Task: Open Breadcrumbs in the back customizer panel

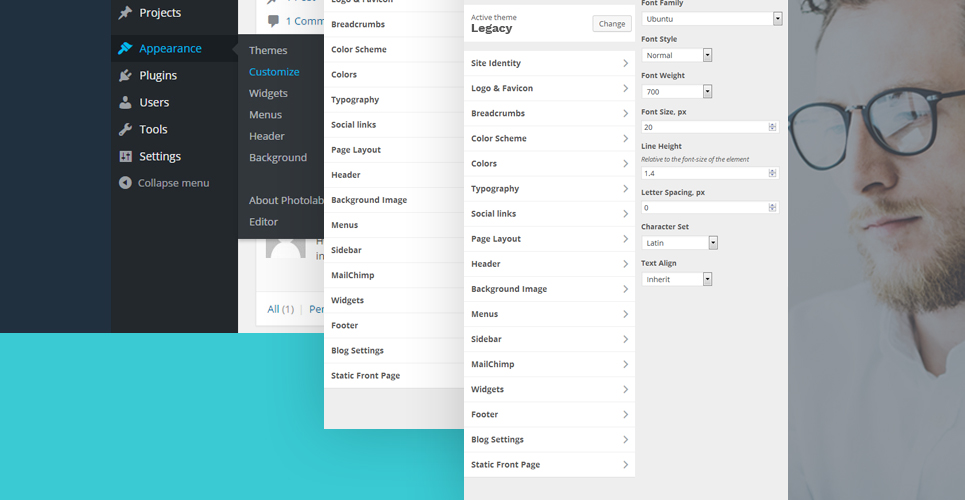Action: (x=394, y=25)
